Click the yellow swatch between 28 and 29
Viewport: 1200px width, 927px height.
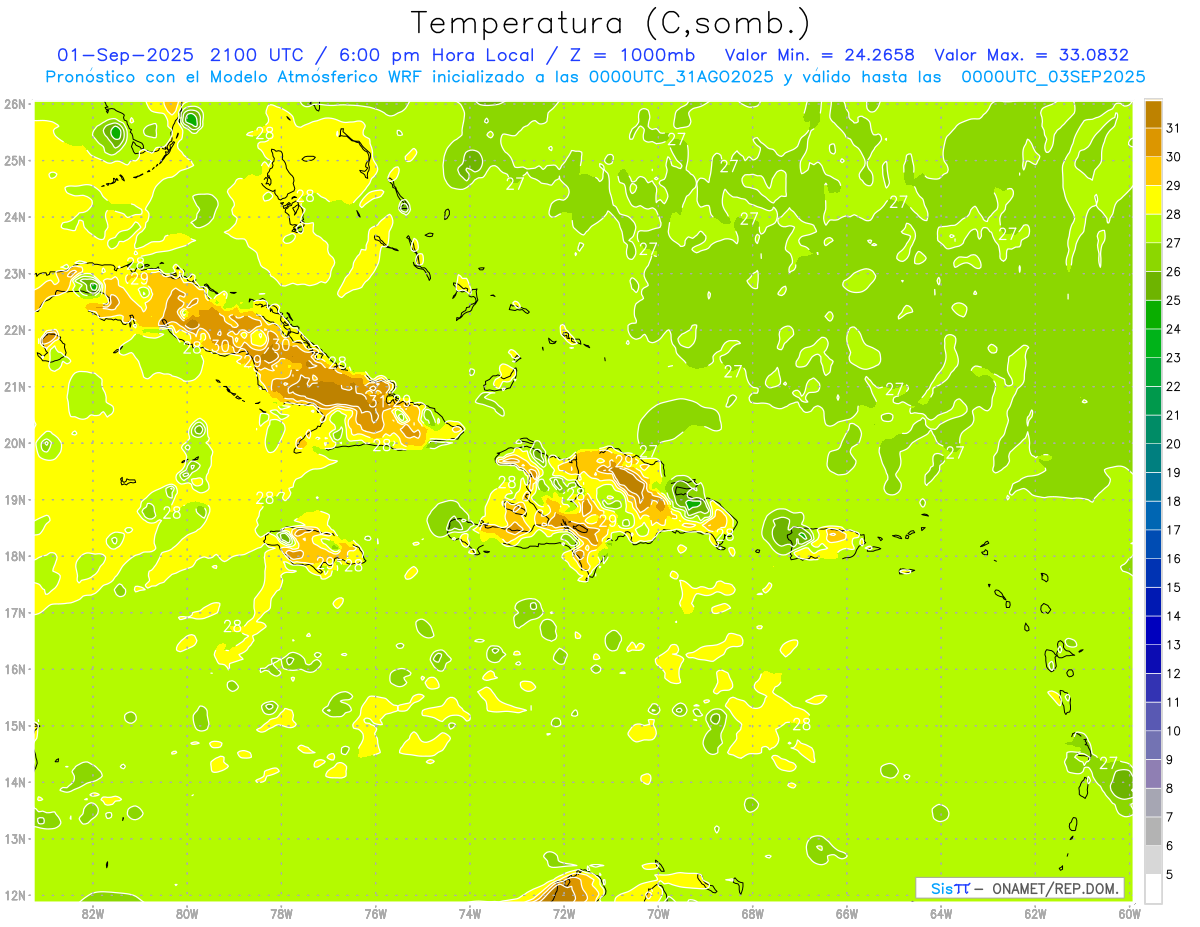[x=1153, y=200]
